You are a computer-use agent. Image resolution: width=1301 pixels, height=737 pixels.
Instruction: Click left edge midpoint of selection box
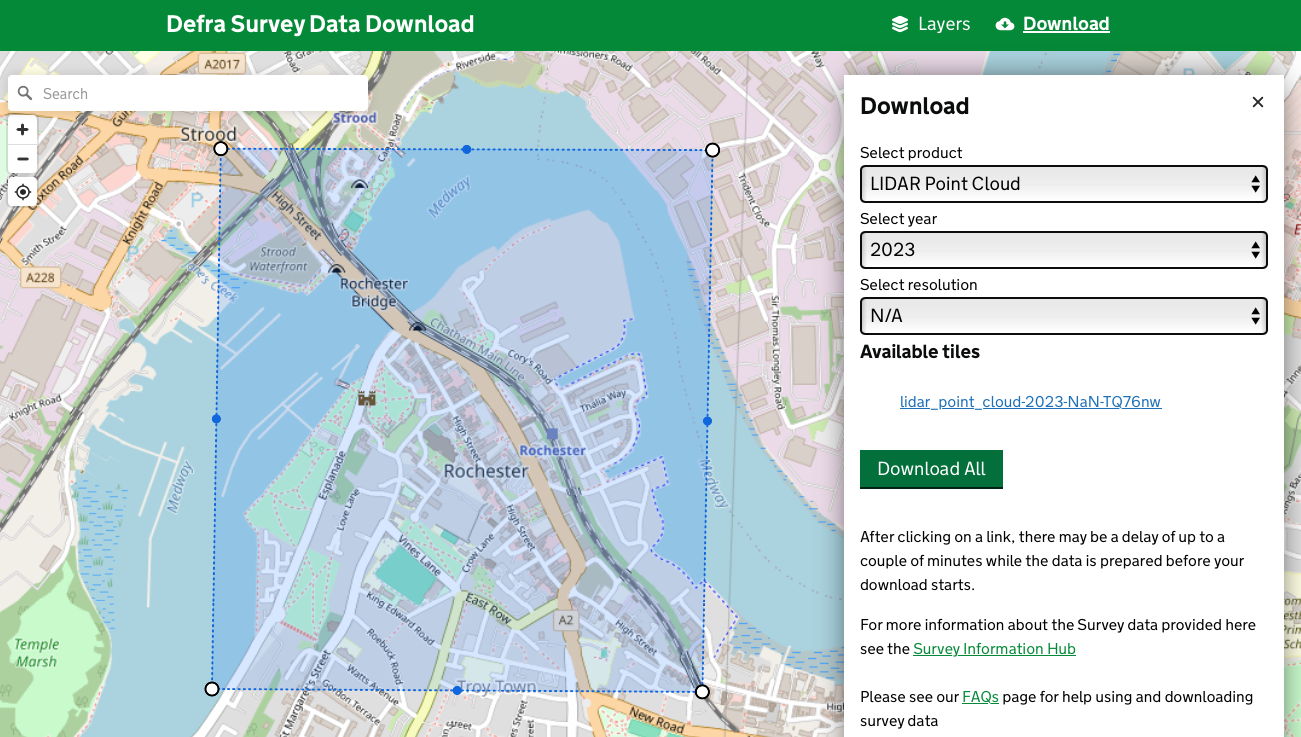pos(216,419)
